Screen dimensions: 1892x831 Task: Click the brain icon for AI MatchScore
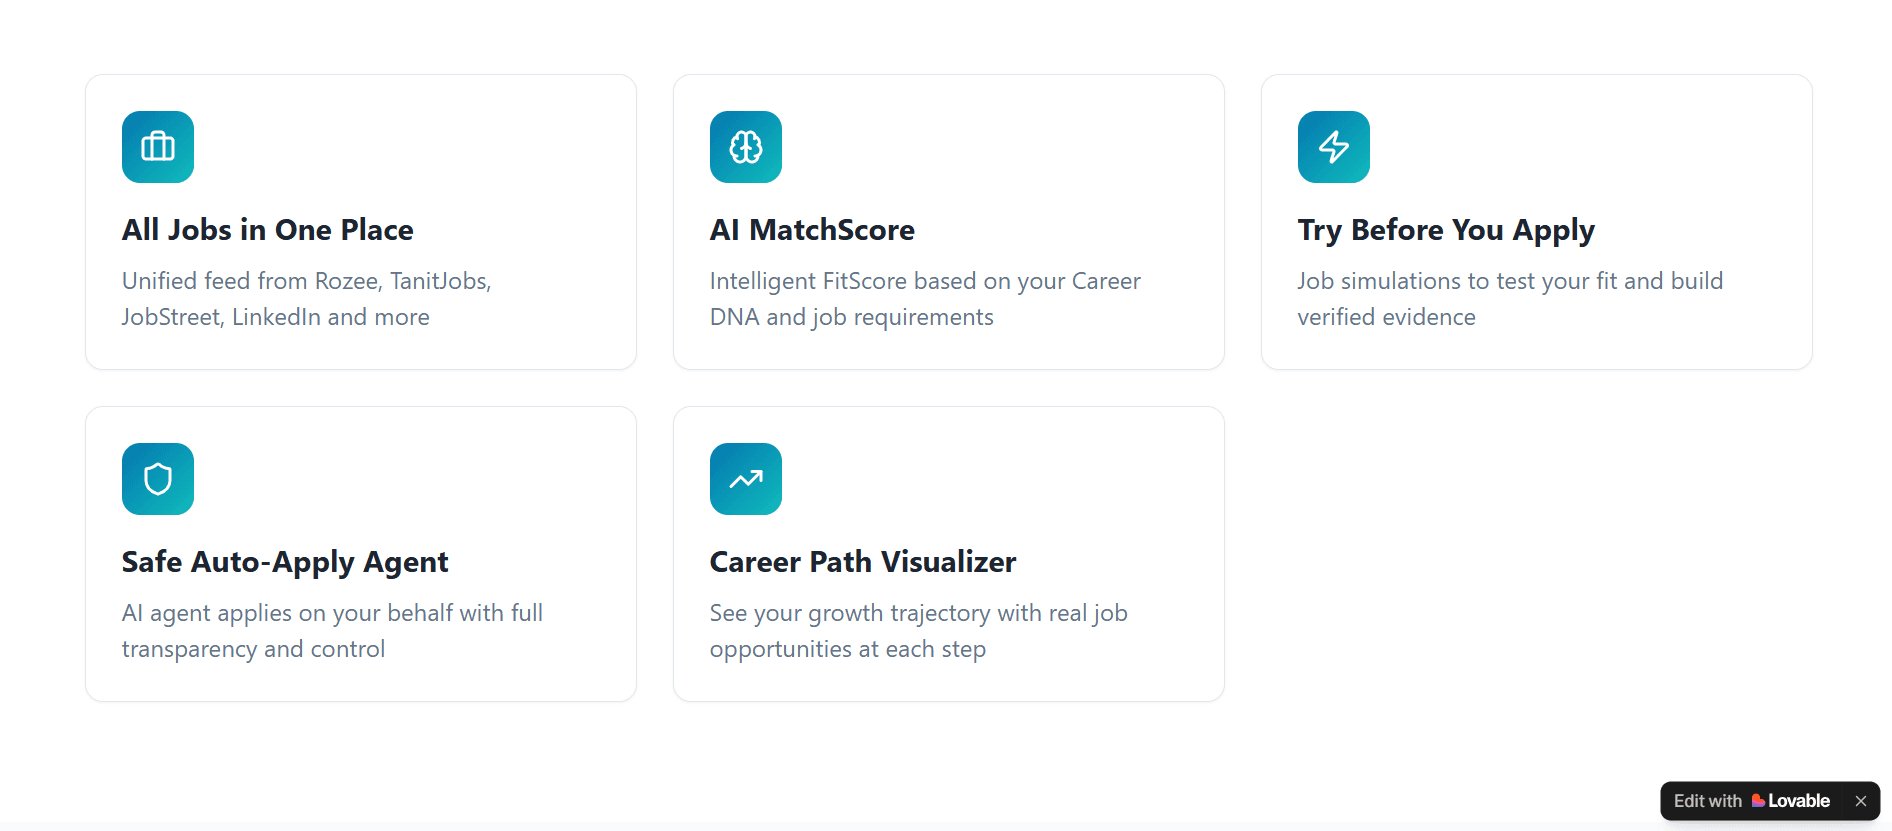pyautogui.click(x=746, y=147)
